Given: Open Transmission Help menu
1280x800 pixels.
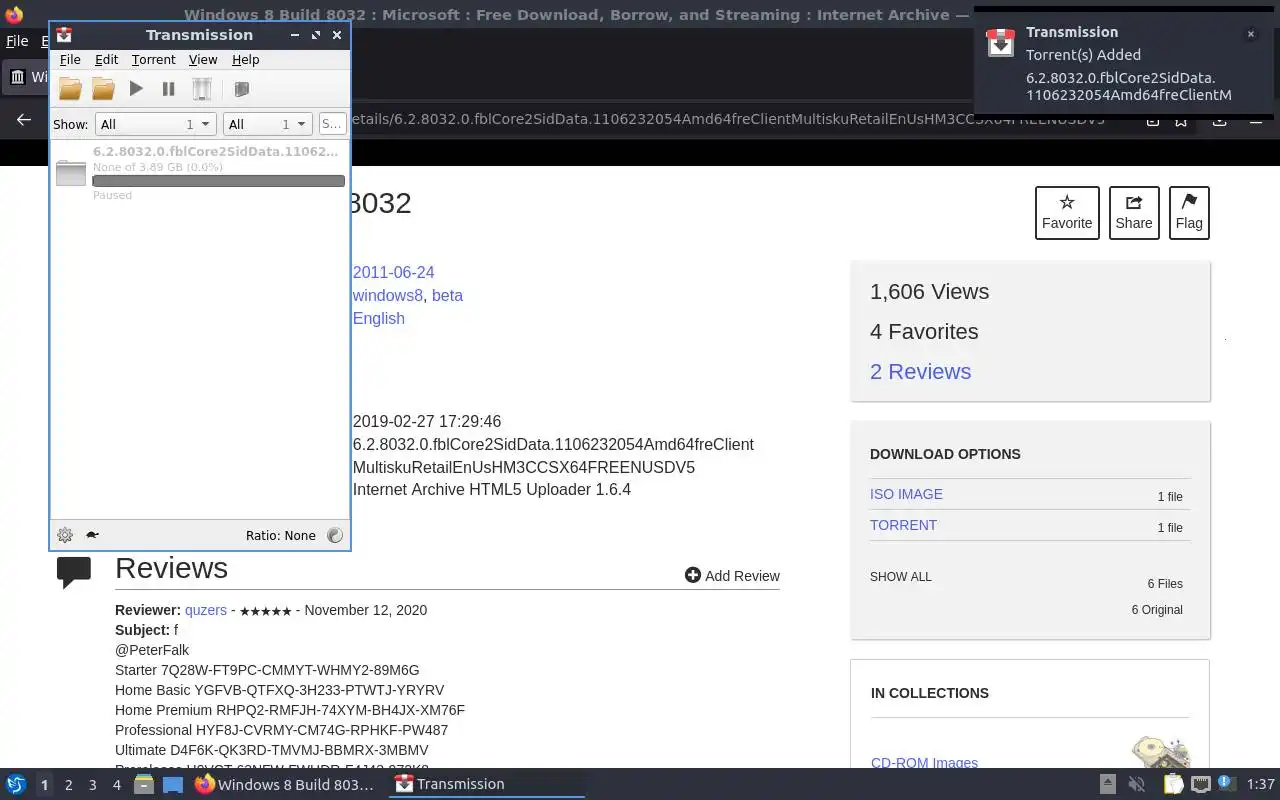Looking at the screenshot, I should tap(245, 60).
